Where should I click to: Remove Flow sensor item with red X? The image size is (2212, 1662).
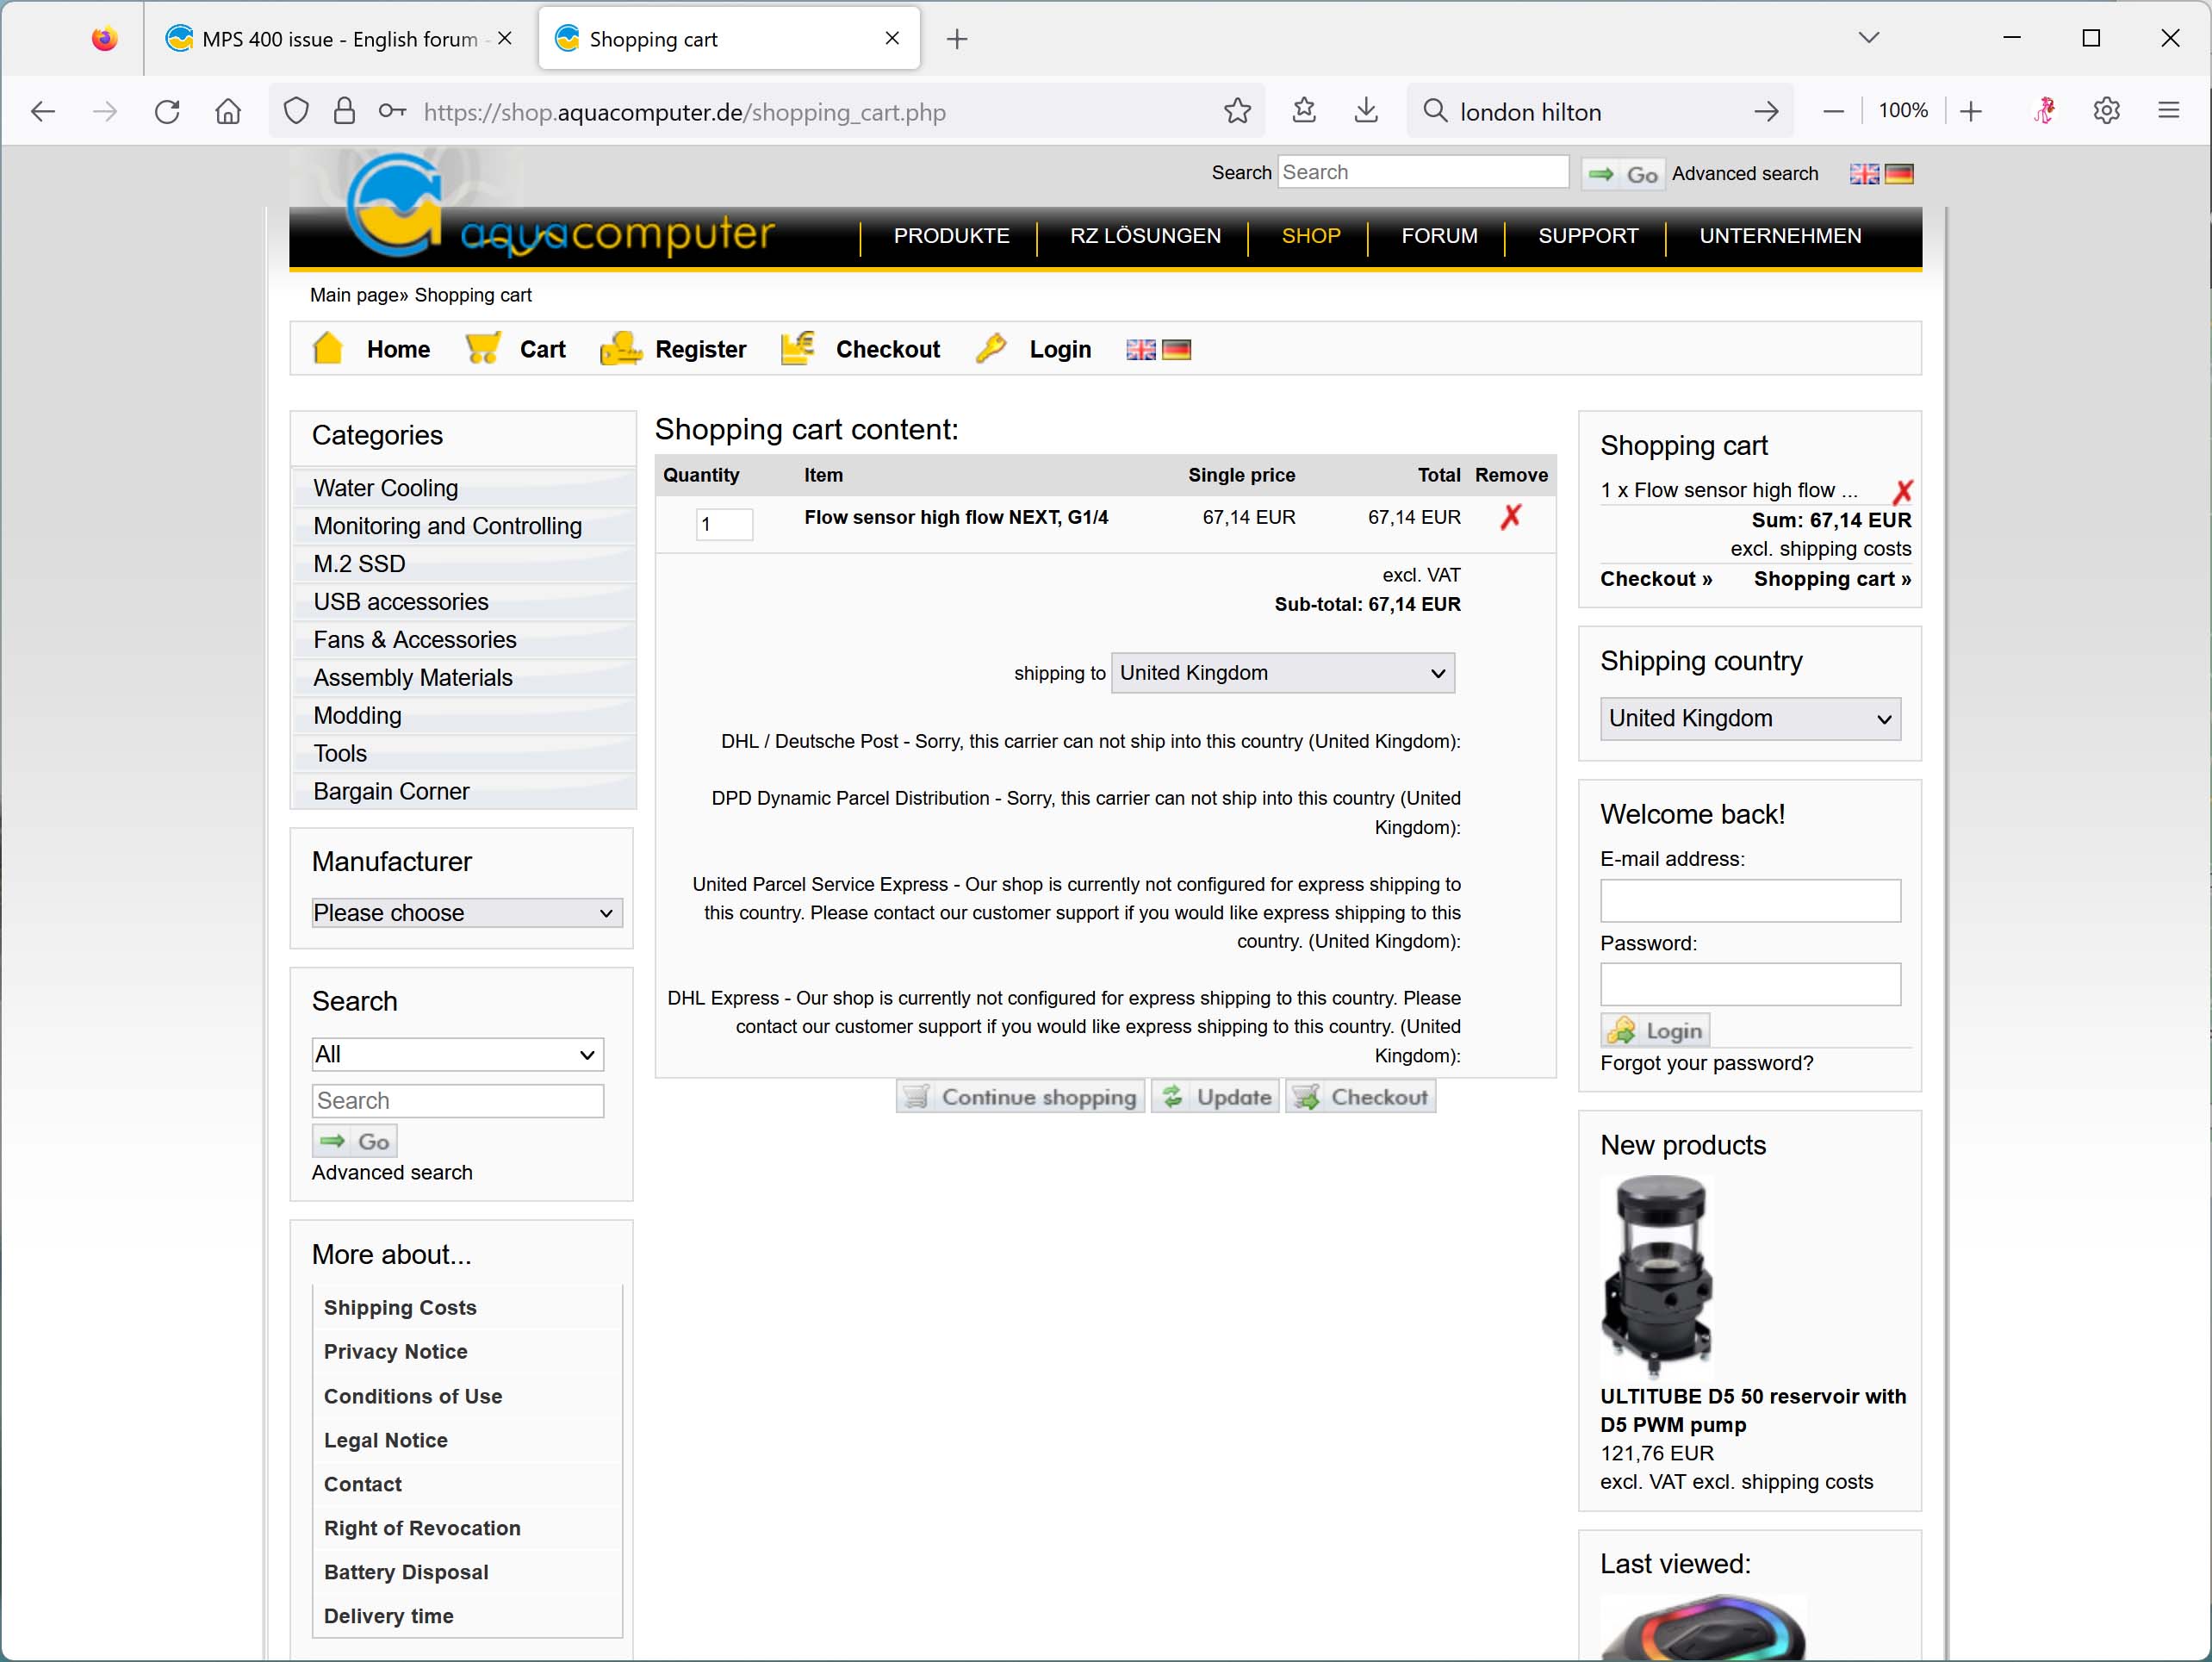[x=1510, y=517]
